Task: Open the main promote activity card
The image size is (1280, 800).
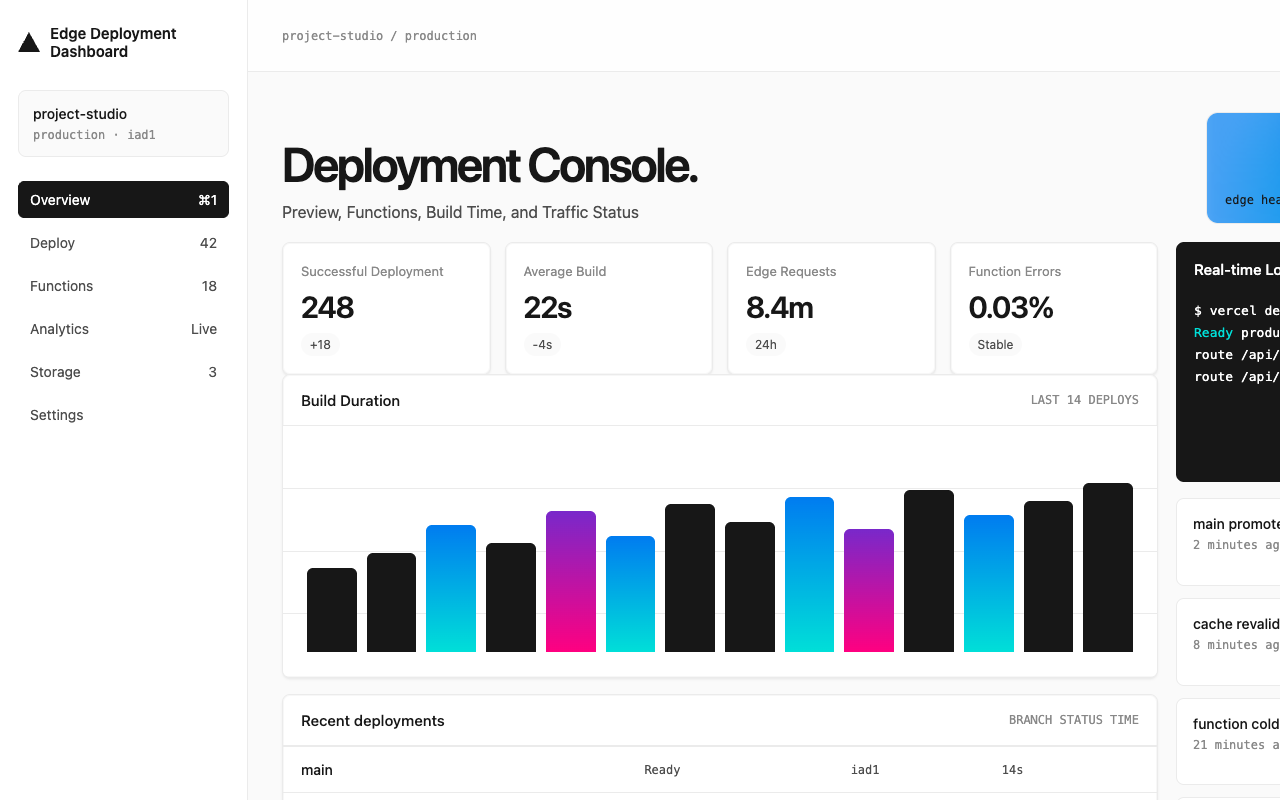Action: click(x=1229, y=542)
